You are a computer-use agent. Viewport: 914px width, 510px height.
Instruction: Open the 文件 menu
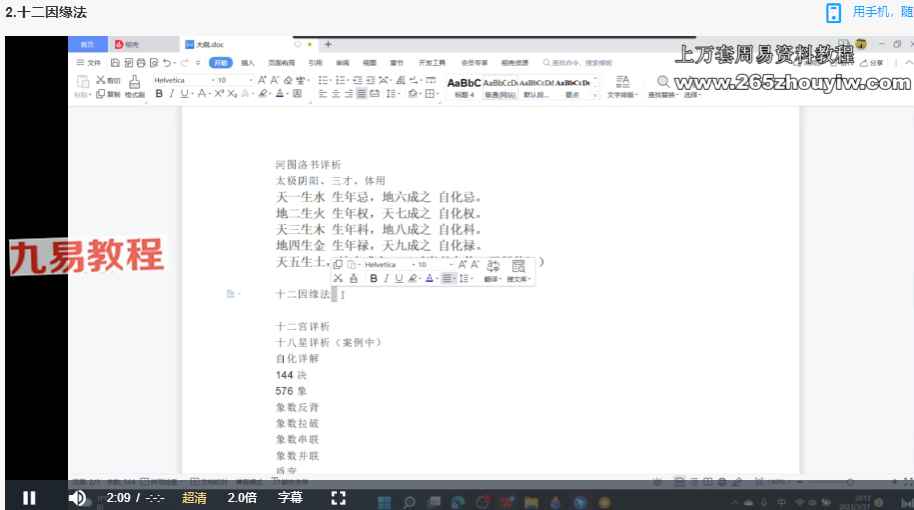[x=91, y=62]
